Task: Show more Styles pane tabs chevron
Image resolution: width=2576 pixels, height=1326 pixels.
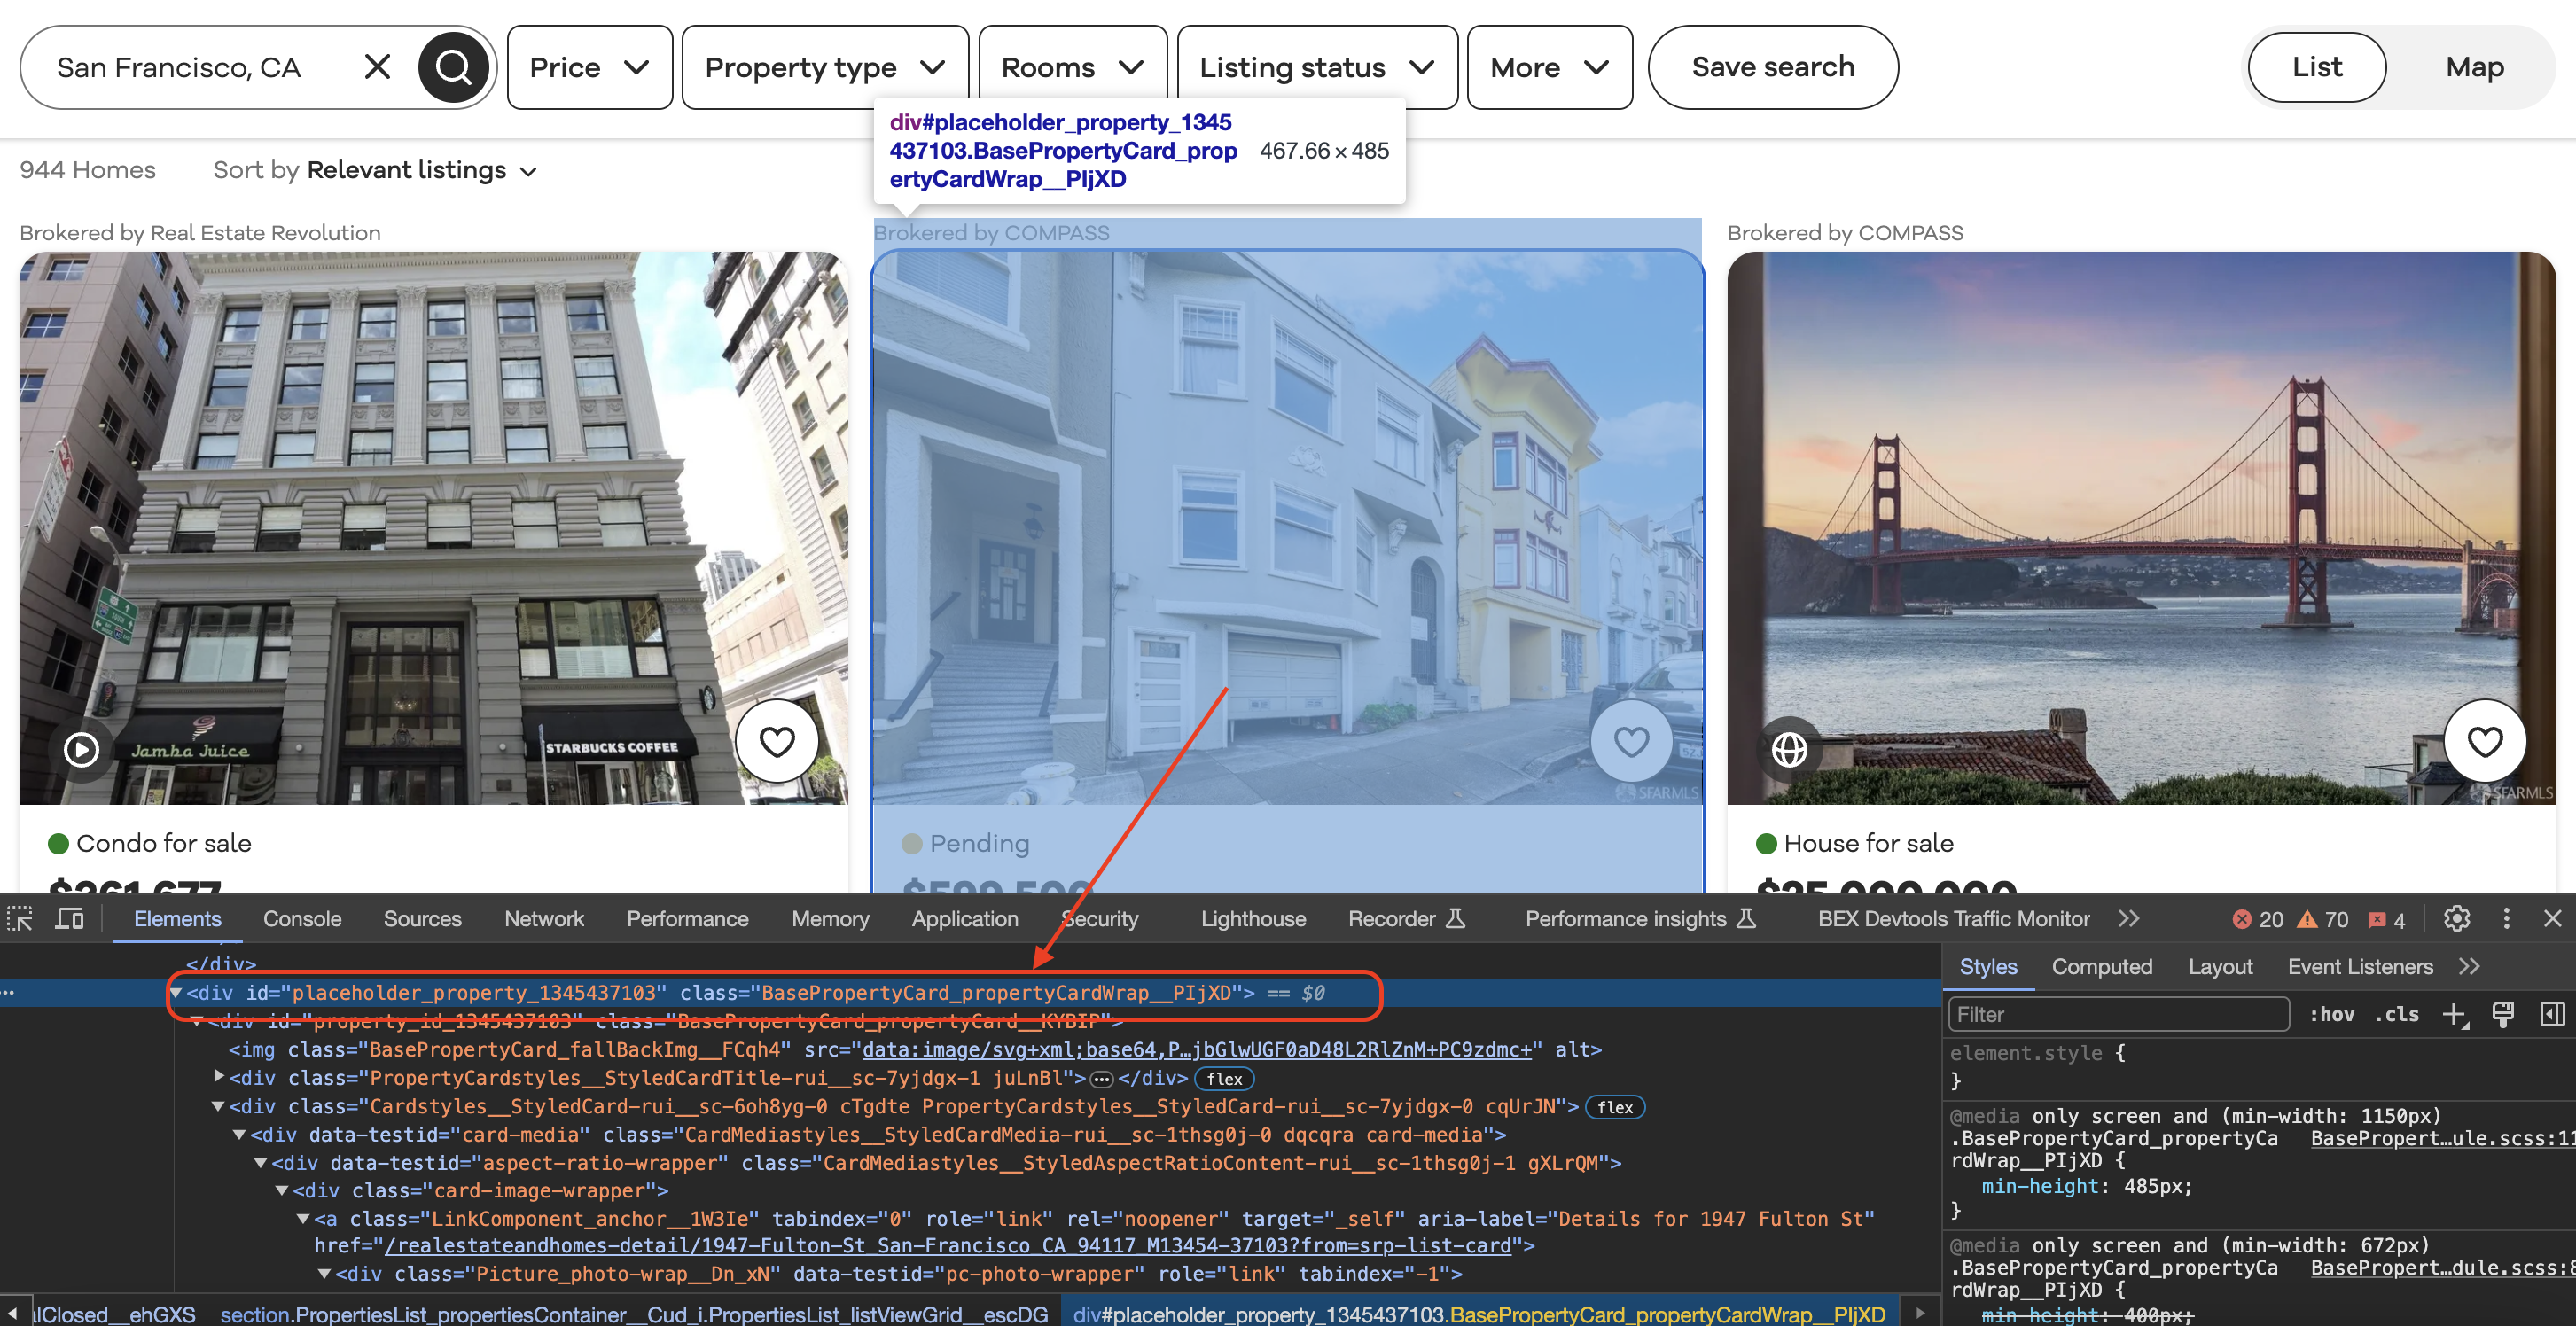Action: tap(2469, 967)
